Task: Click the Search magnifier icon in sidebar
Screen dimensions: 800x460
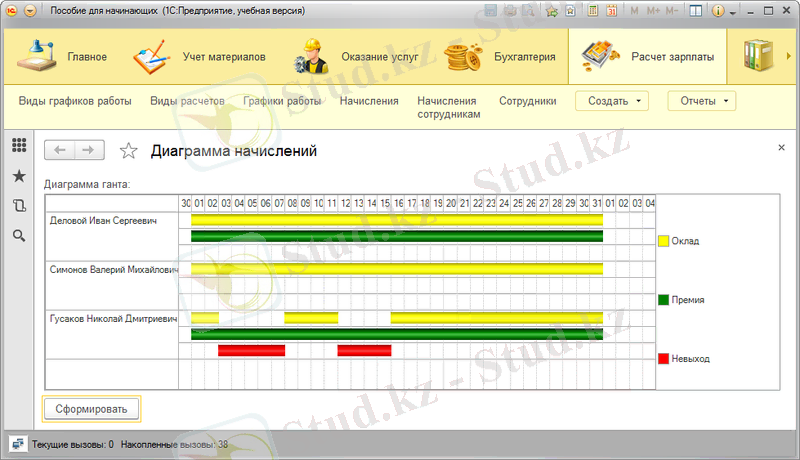Action: tap(19, 236)
